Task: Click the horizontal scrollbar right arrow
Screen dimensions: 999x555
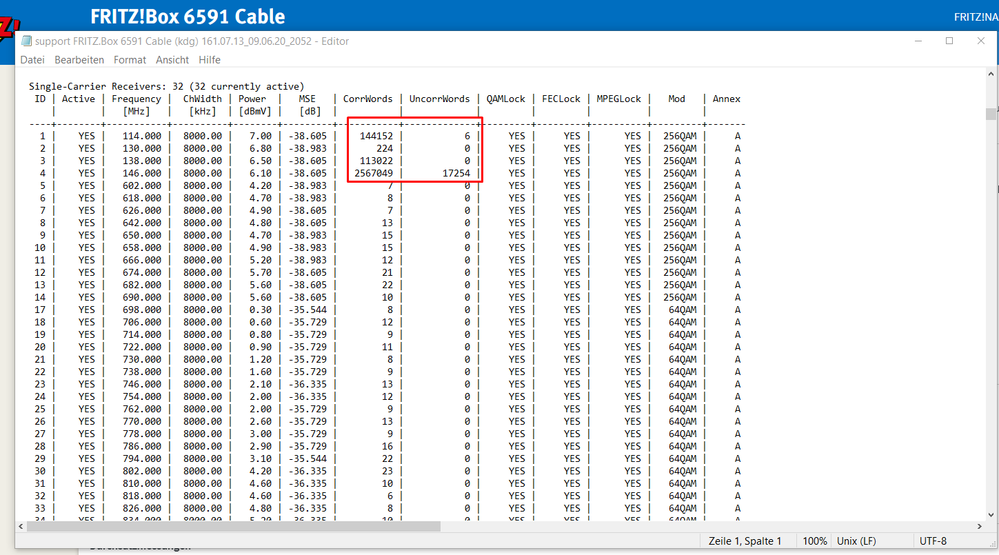Action: click(x=979, y=526)
